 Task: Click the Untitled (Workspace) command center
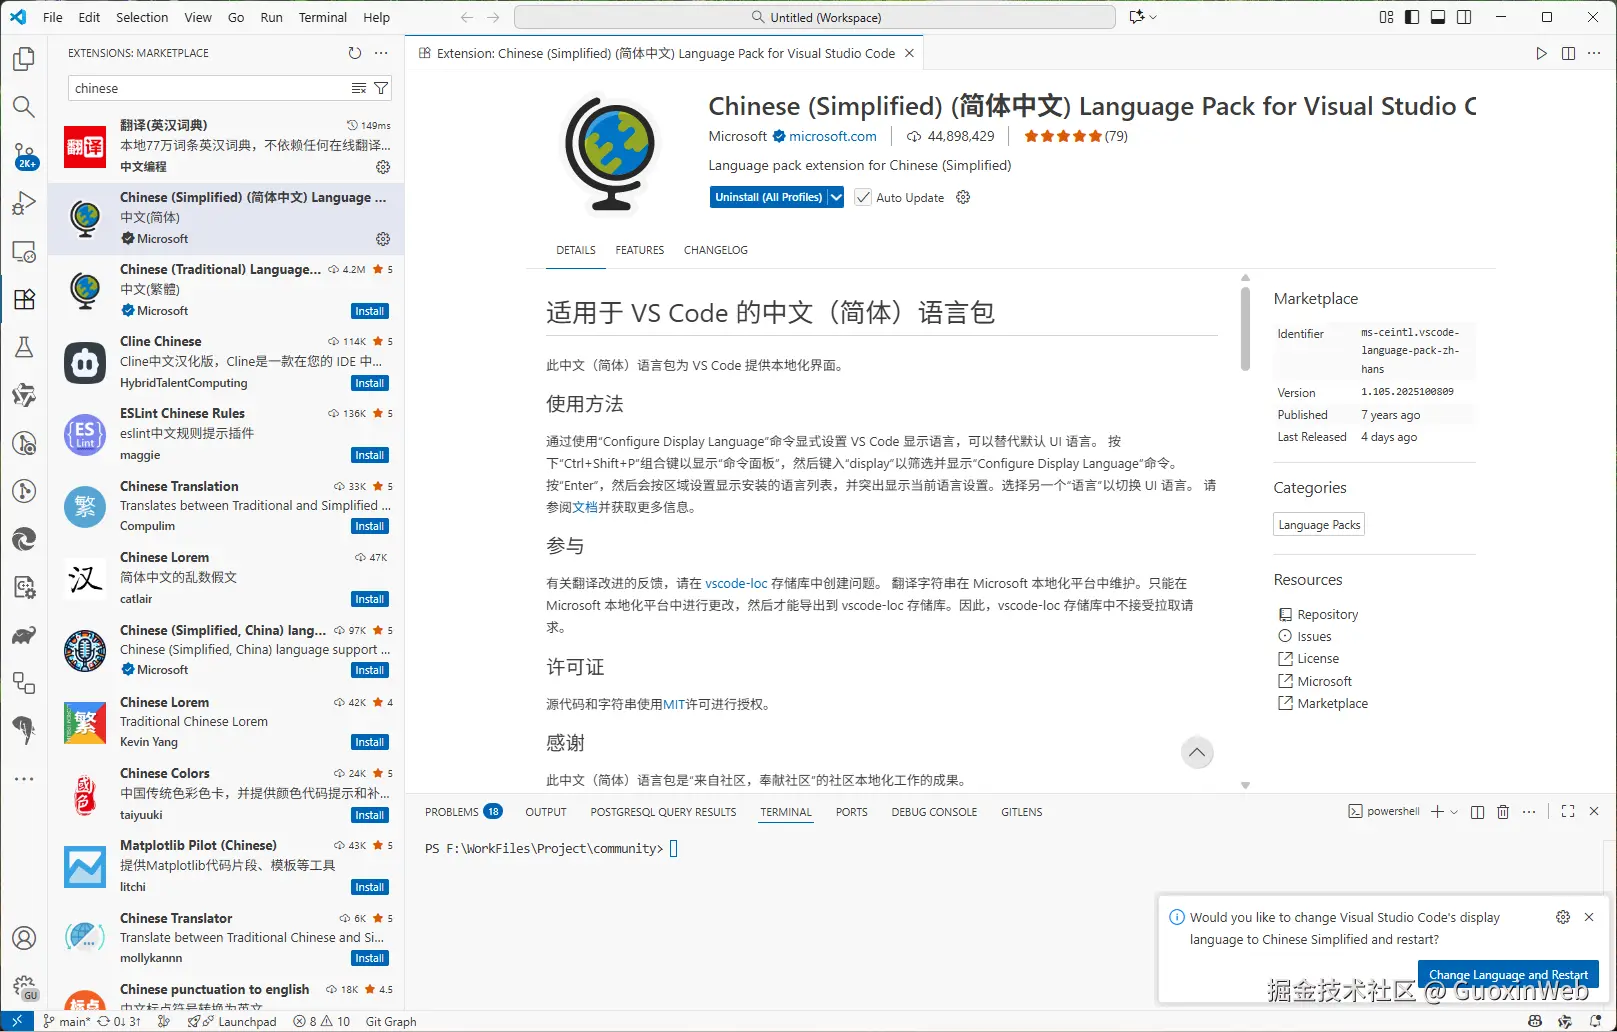click(815, 17)
